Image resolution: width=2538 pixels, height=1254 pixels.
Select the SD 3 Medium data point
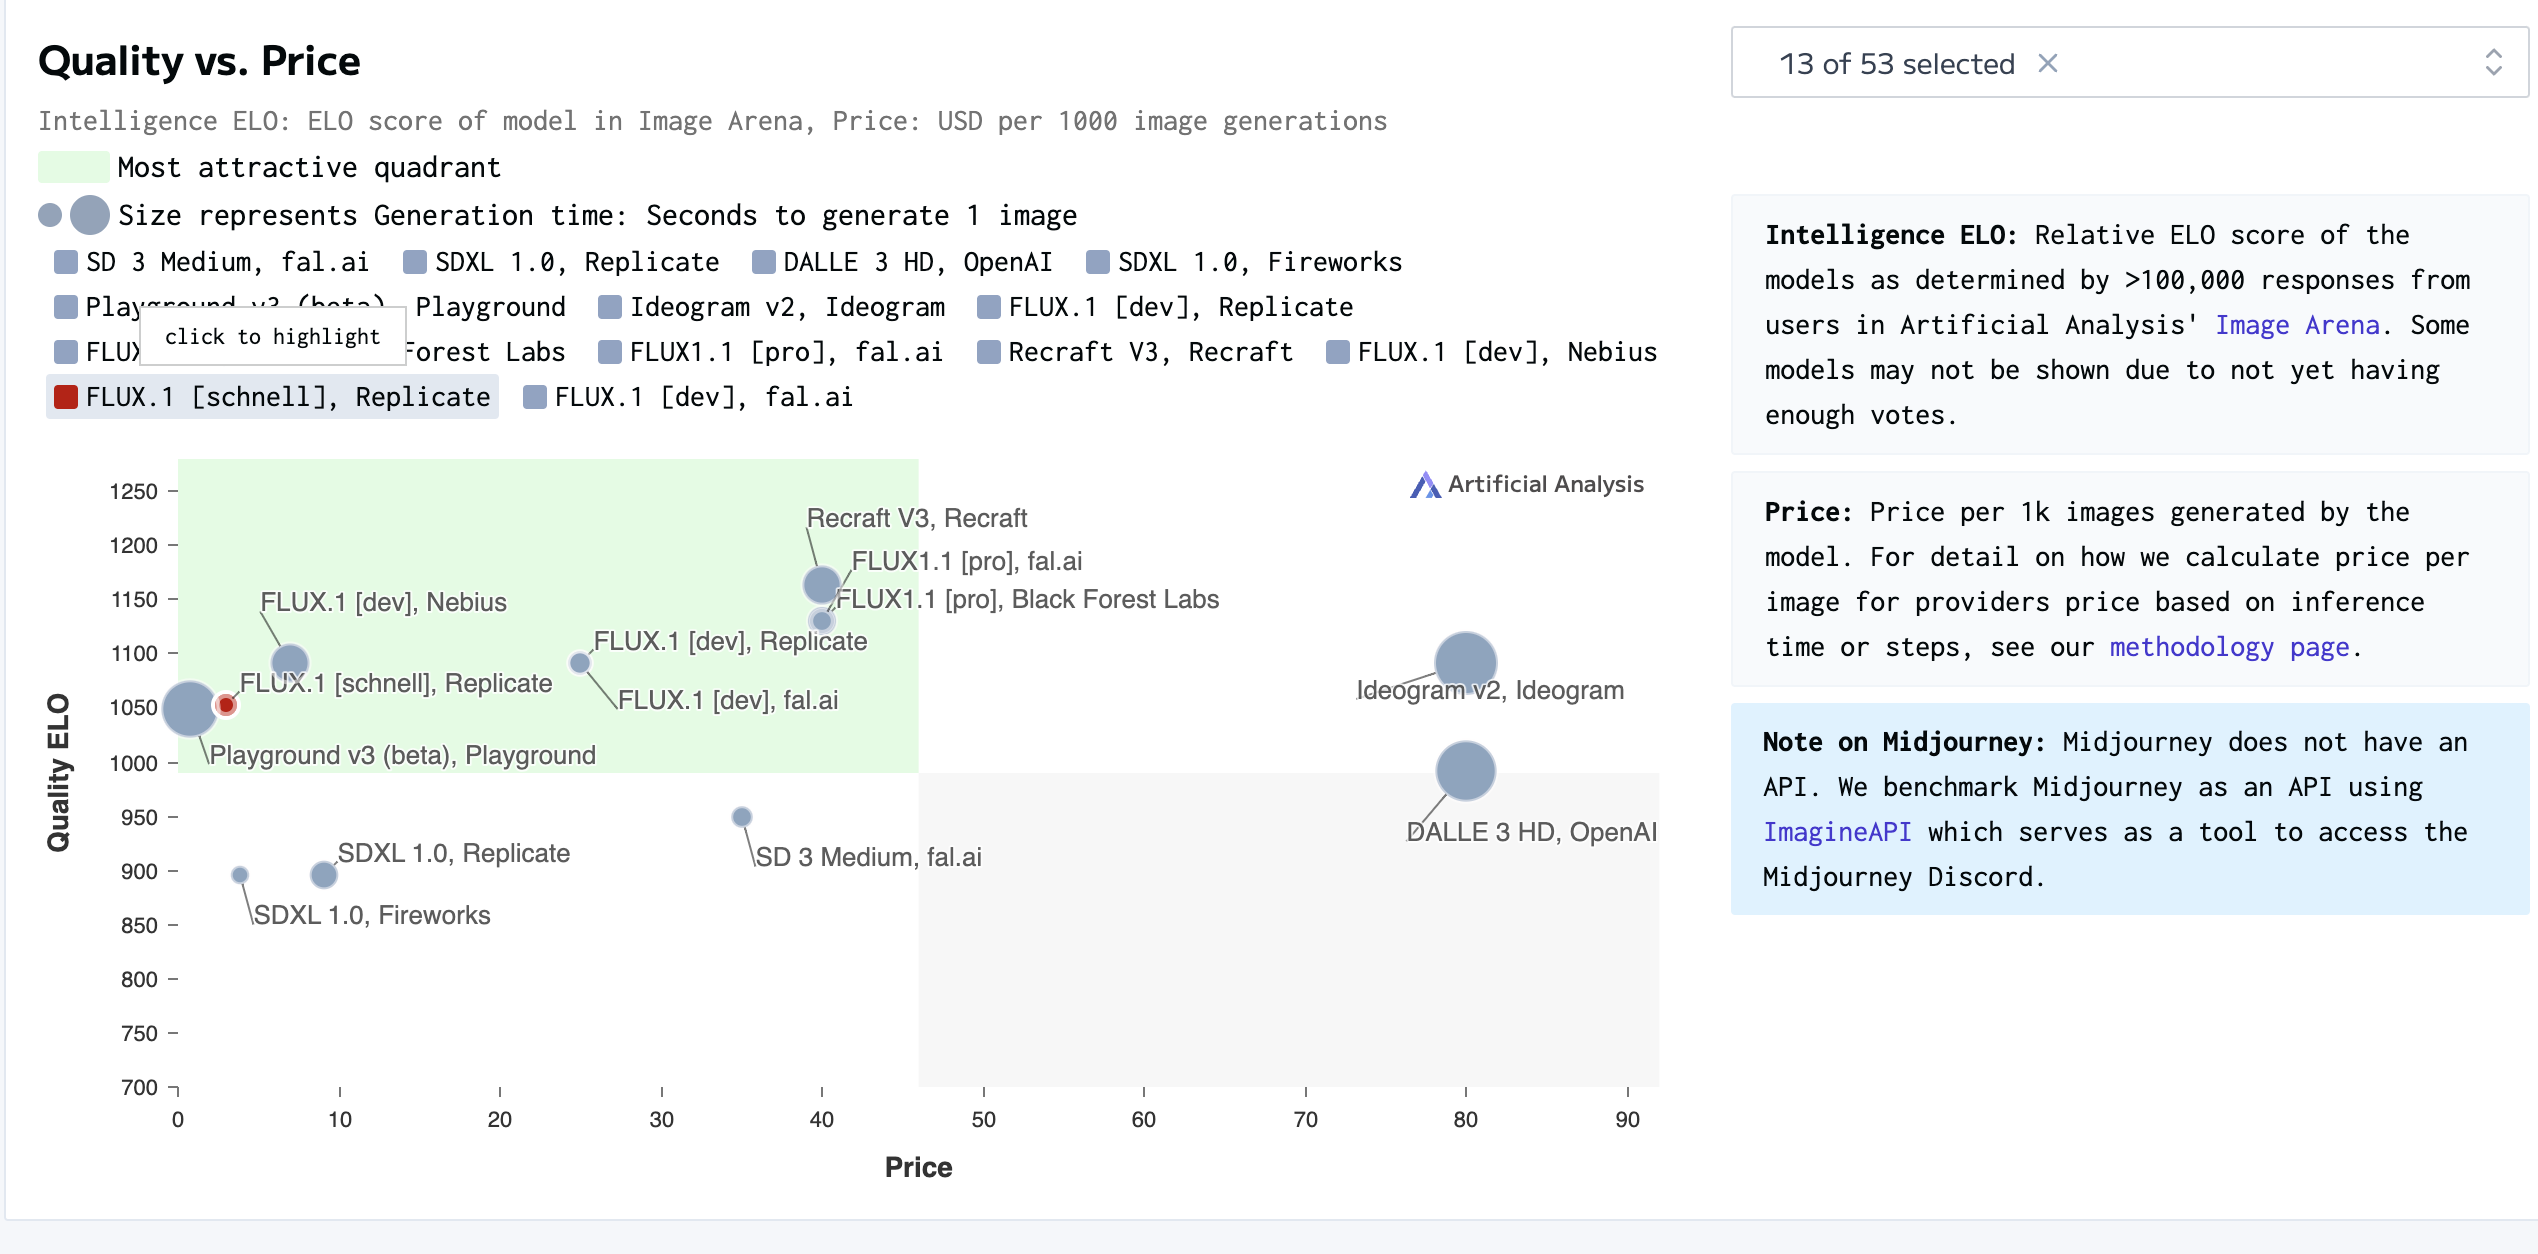tap(741, 817)
